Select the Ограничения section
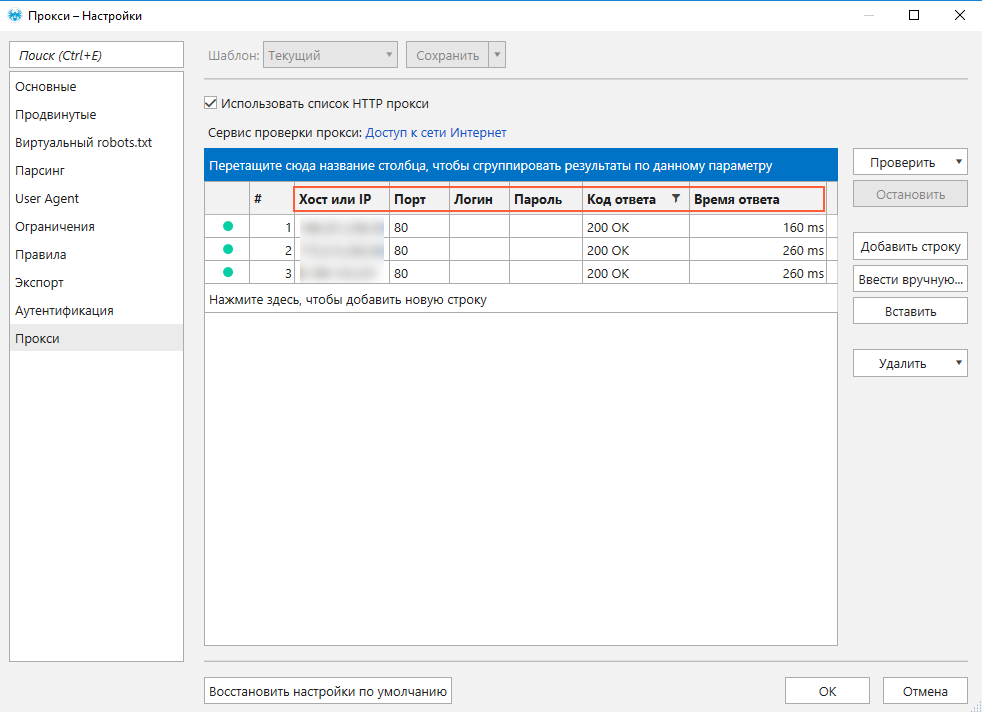The height and width of the screenshot is (712, 982). coord(96,226)
